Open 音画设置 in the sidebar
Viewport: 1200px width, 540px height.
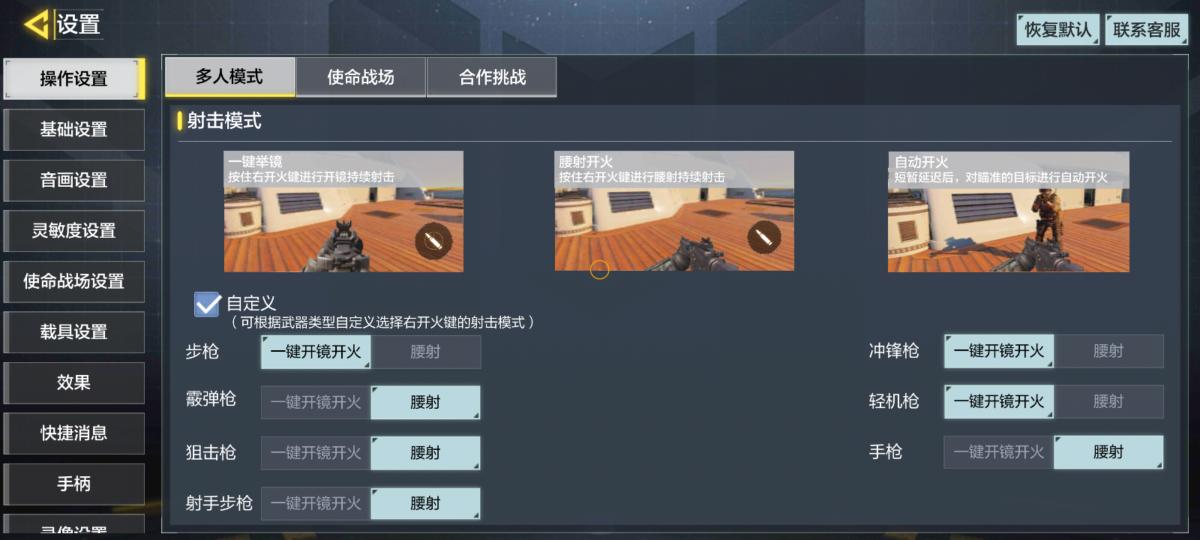[x=74, y=180]
